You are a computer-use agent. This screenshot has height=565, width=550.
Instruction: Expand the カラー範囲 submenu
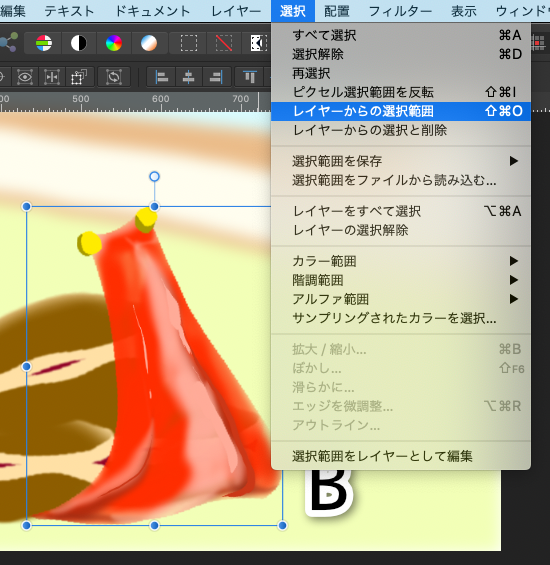(x=401, y=261)
